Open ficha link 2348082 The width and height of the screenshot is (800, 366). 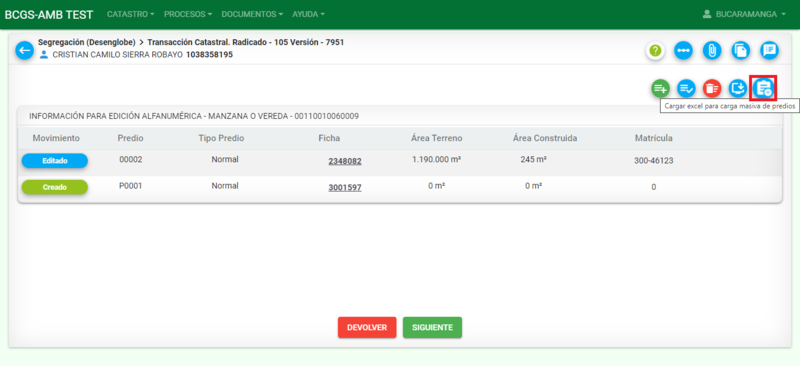pos(345,161)
